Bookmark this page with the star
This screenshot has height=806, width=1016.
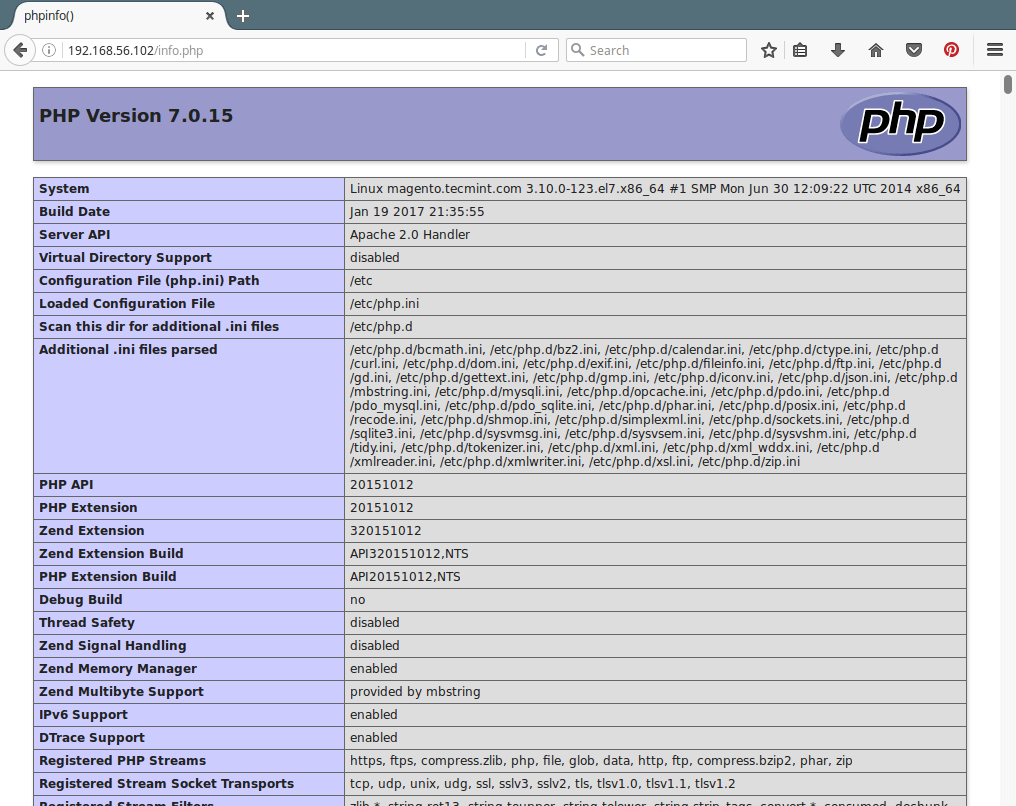click(x=769, y=50)
